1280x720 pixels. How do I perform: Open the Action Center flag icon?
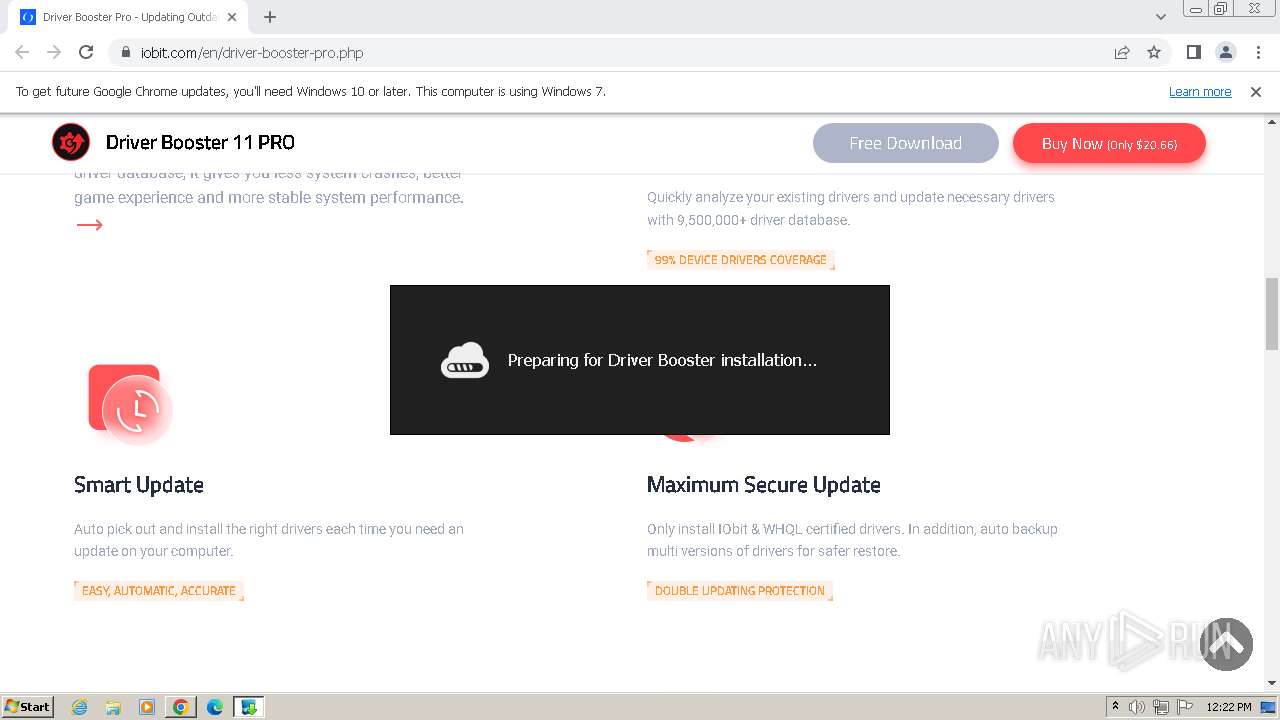1185,707
